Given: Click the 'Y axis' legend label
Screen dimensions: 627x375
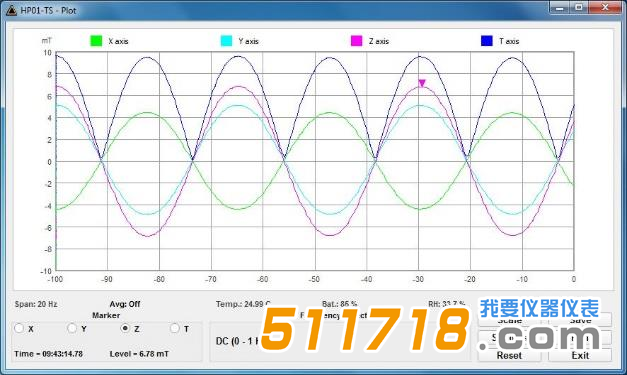Looking at the screenshot, I should click(248, 41).
